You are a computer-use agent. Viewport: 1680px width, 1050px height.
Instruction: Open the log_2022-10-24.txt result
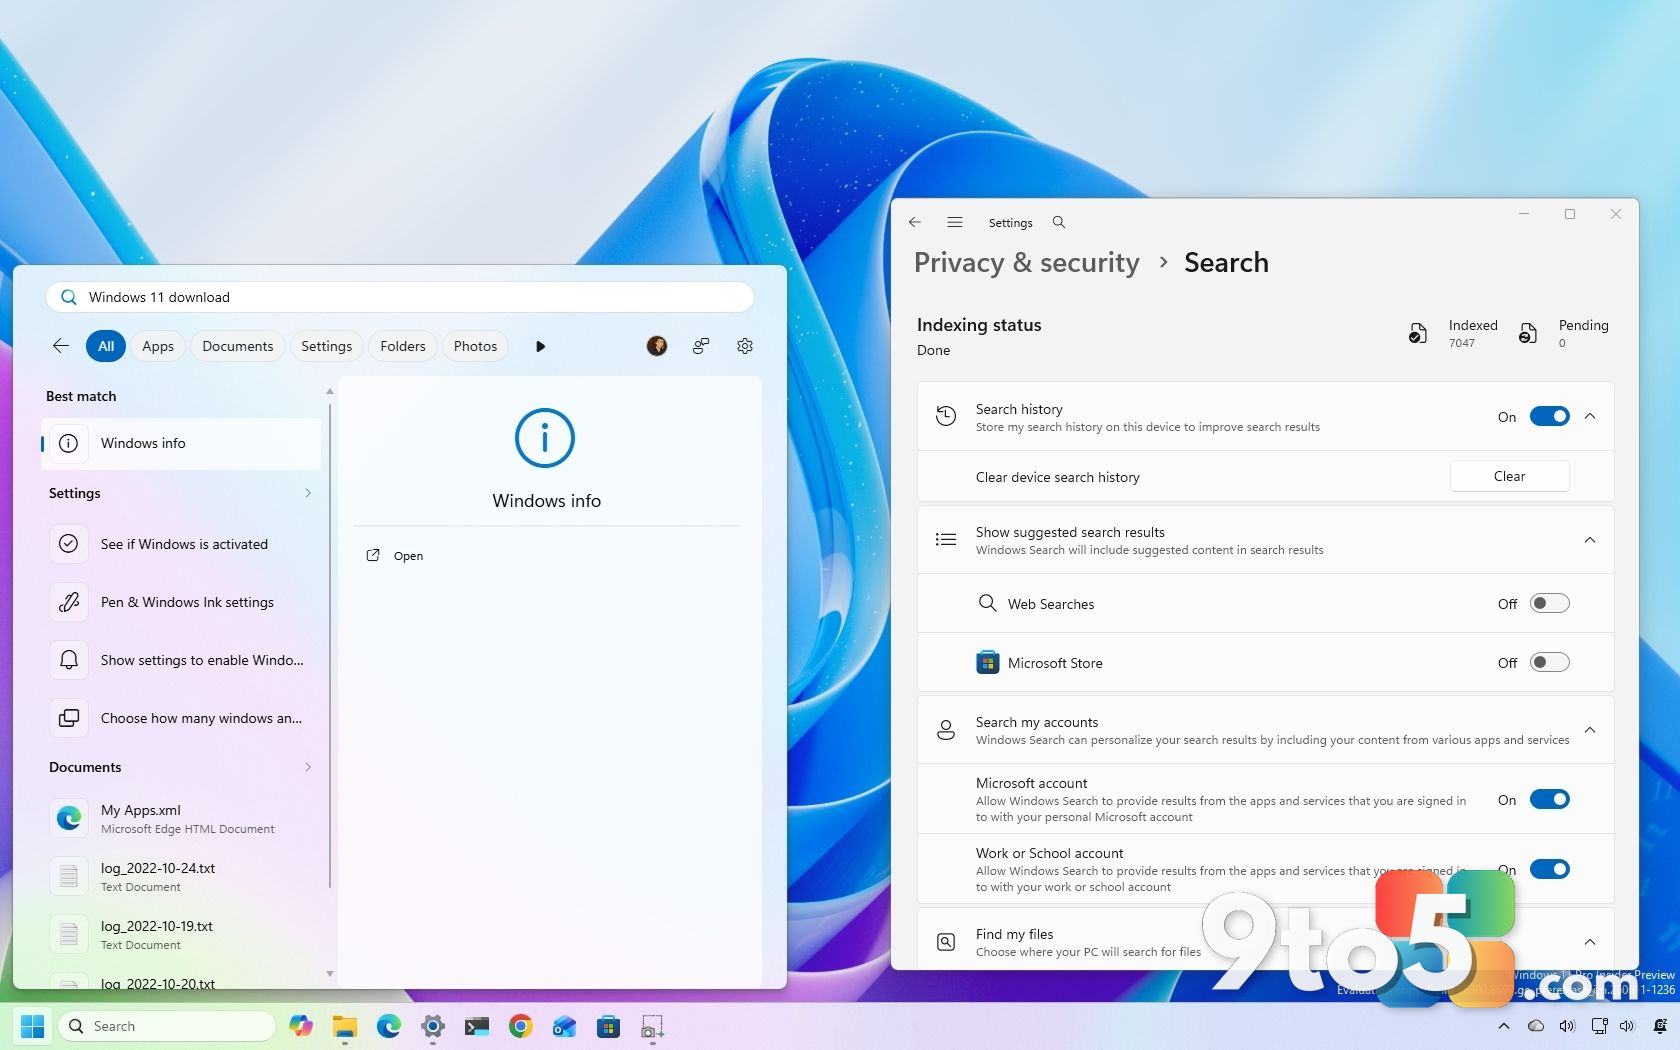[x=181, y=876]
